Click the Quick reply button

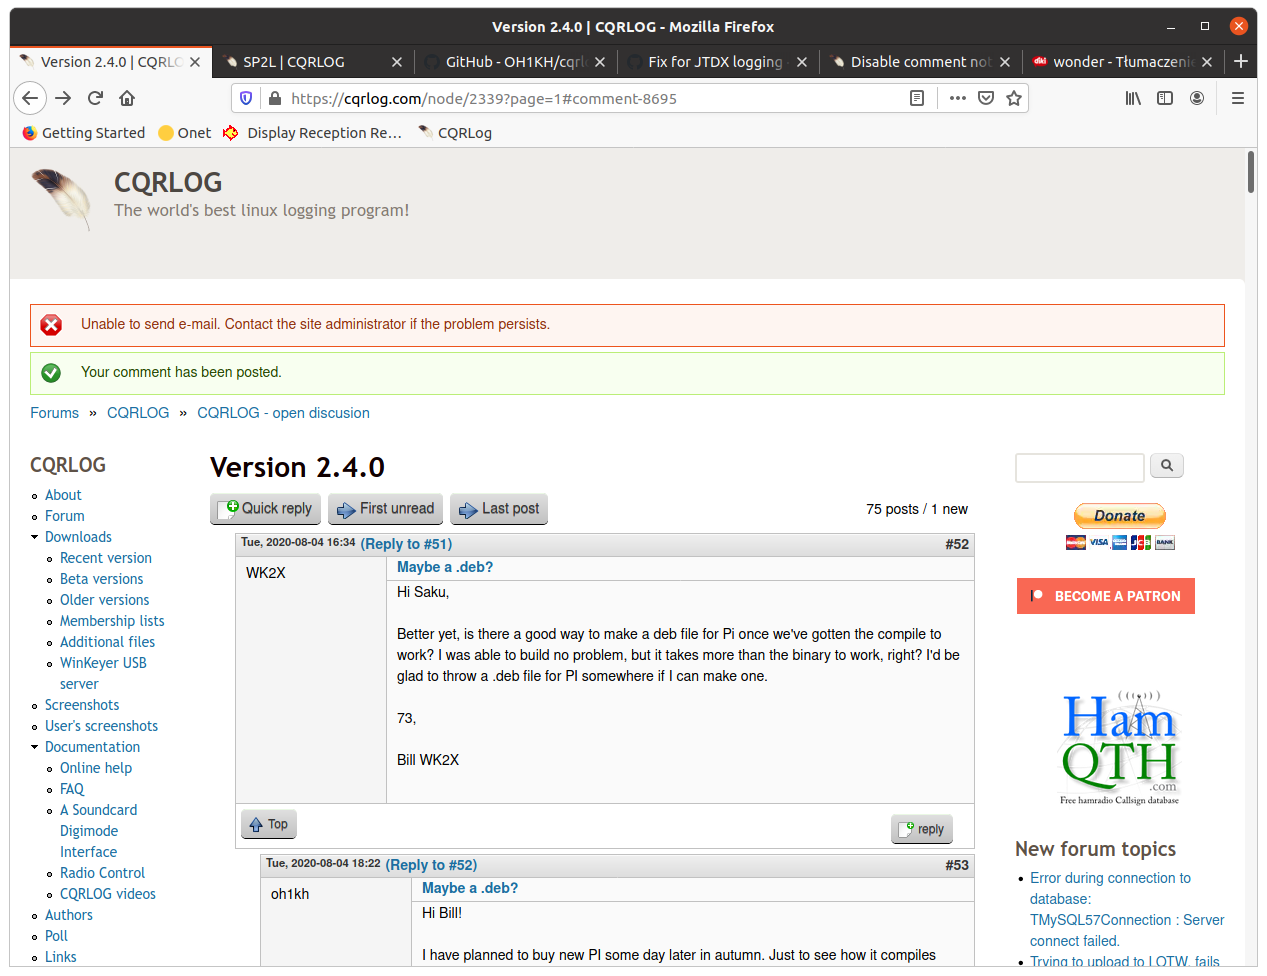(x=266, y=509)
